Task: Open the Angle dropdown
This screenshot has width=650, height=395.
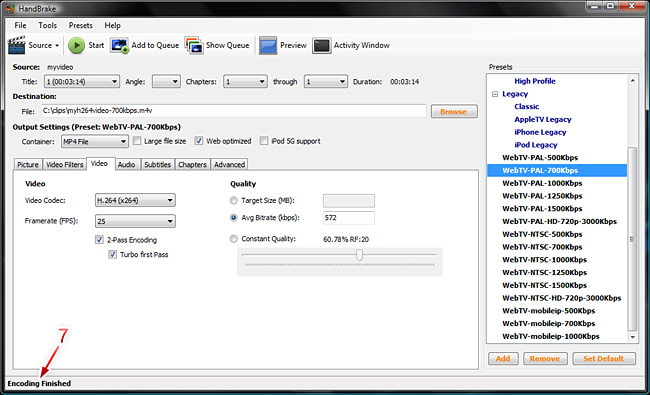Action: tap(166, 82)
